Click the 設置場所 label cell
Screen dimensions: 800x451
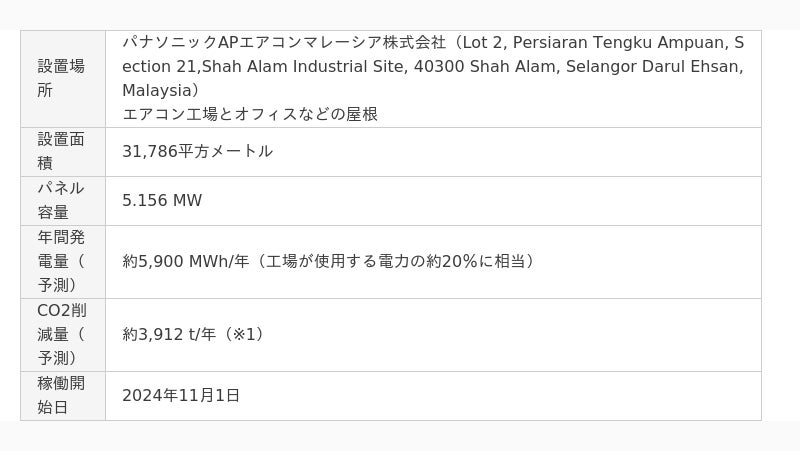coord(62,78)
